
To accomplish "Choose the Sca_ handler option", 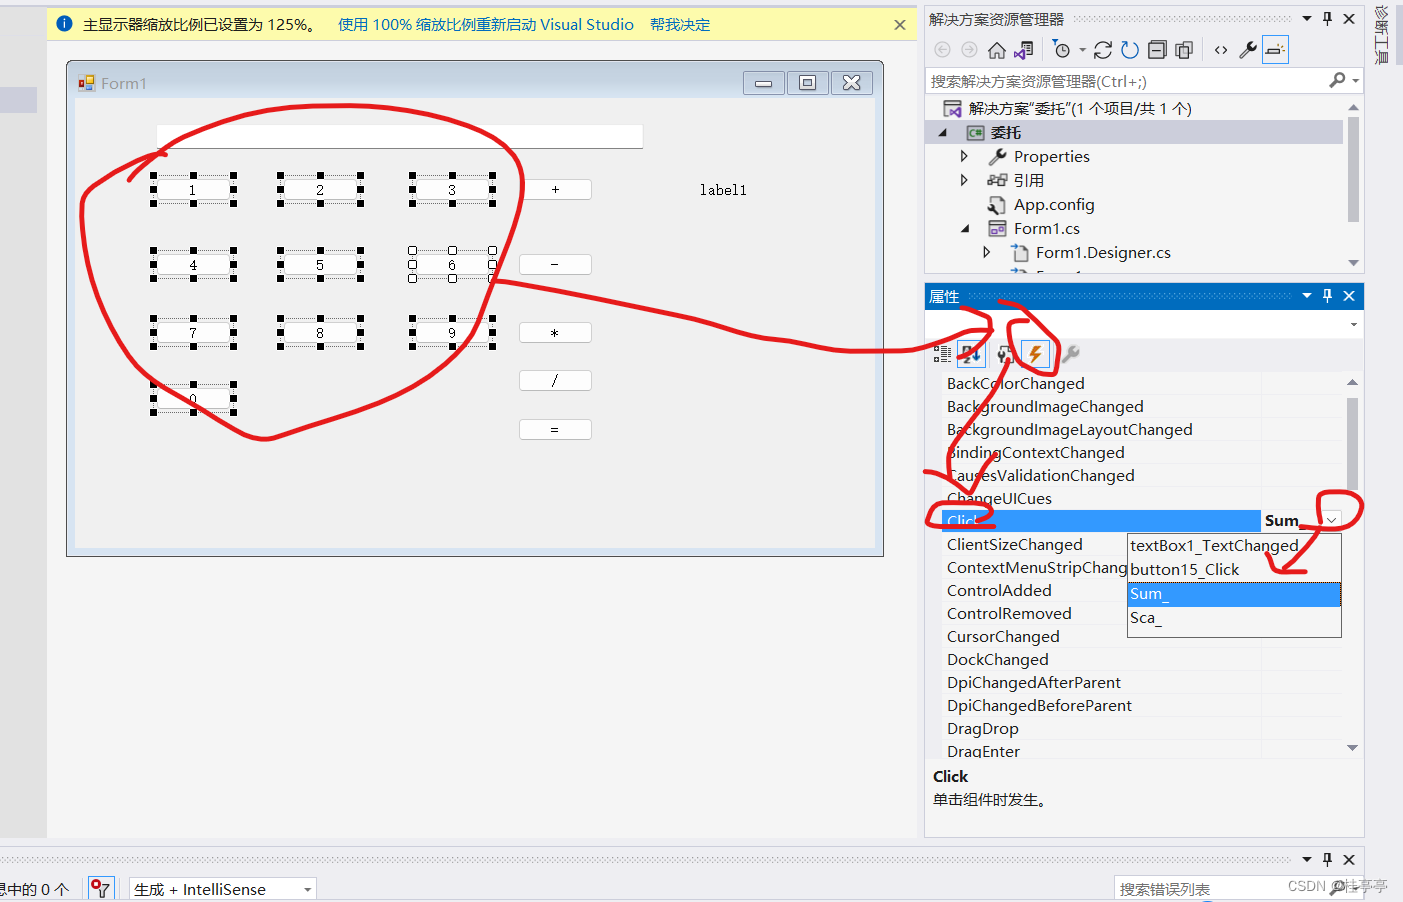I will tap(1234, 618).
